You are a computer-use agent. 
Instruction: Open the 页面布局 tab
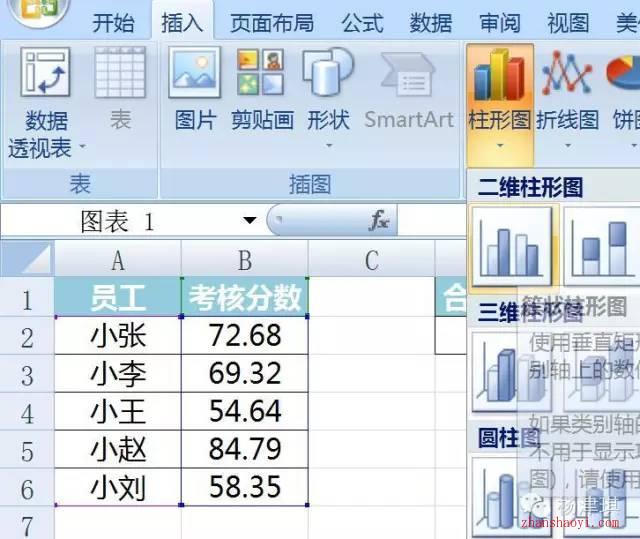(x=272, y=23)
